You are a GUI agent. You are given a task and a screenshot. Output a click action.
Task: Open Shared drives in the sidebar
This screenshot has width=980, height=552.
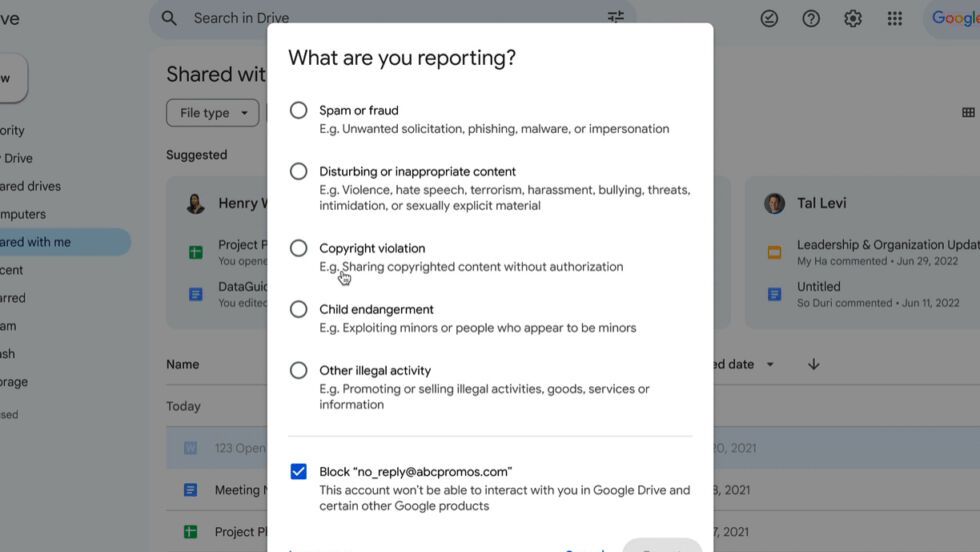click(31, 186)
